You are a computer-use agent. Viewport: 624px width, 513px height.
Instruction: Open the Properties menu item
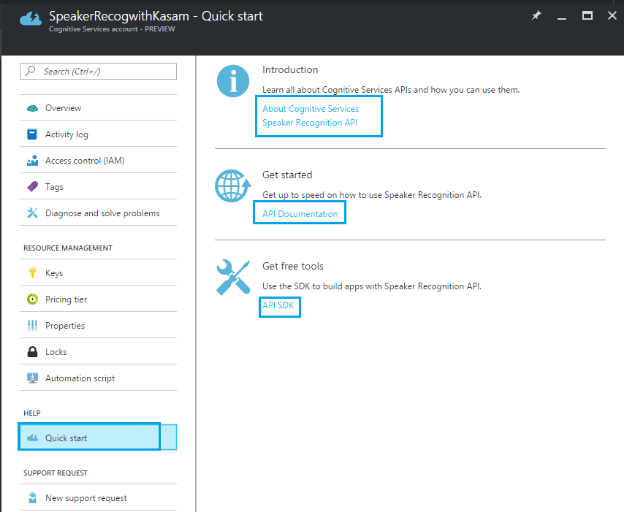point(64,326)
